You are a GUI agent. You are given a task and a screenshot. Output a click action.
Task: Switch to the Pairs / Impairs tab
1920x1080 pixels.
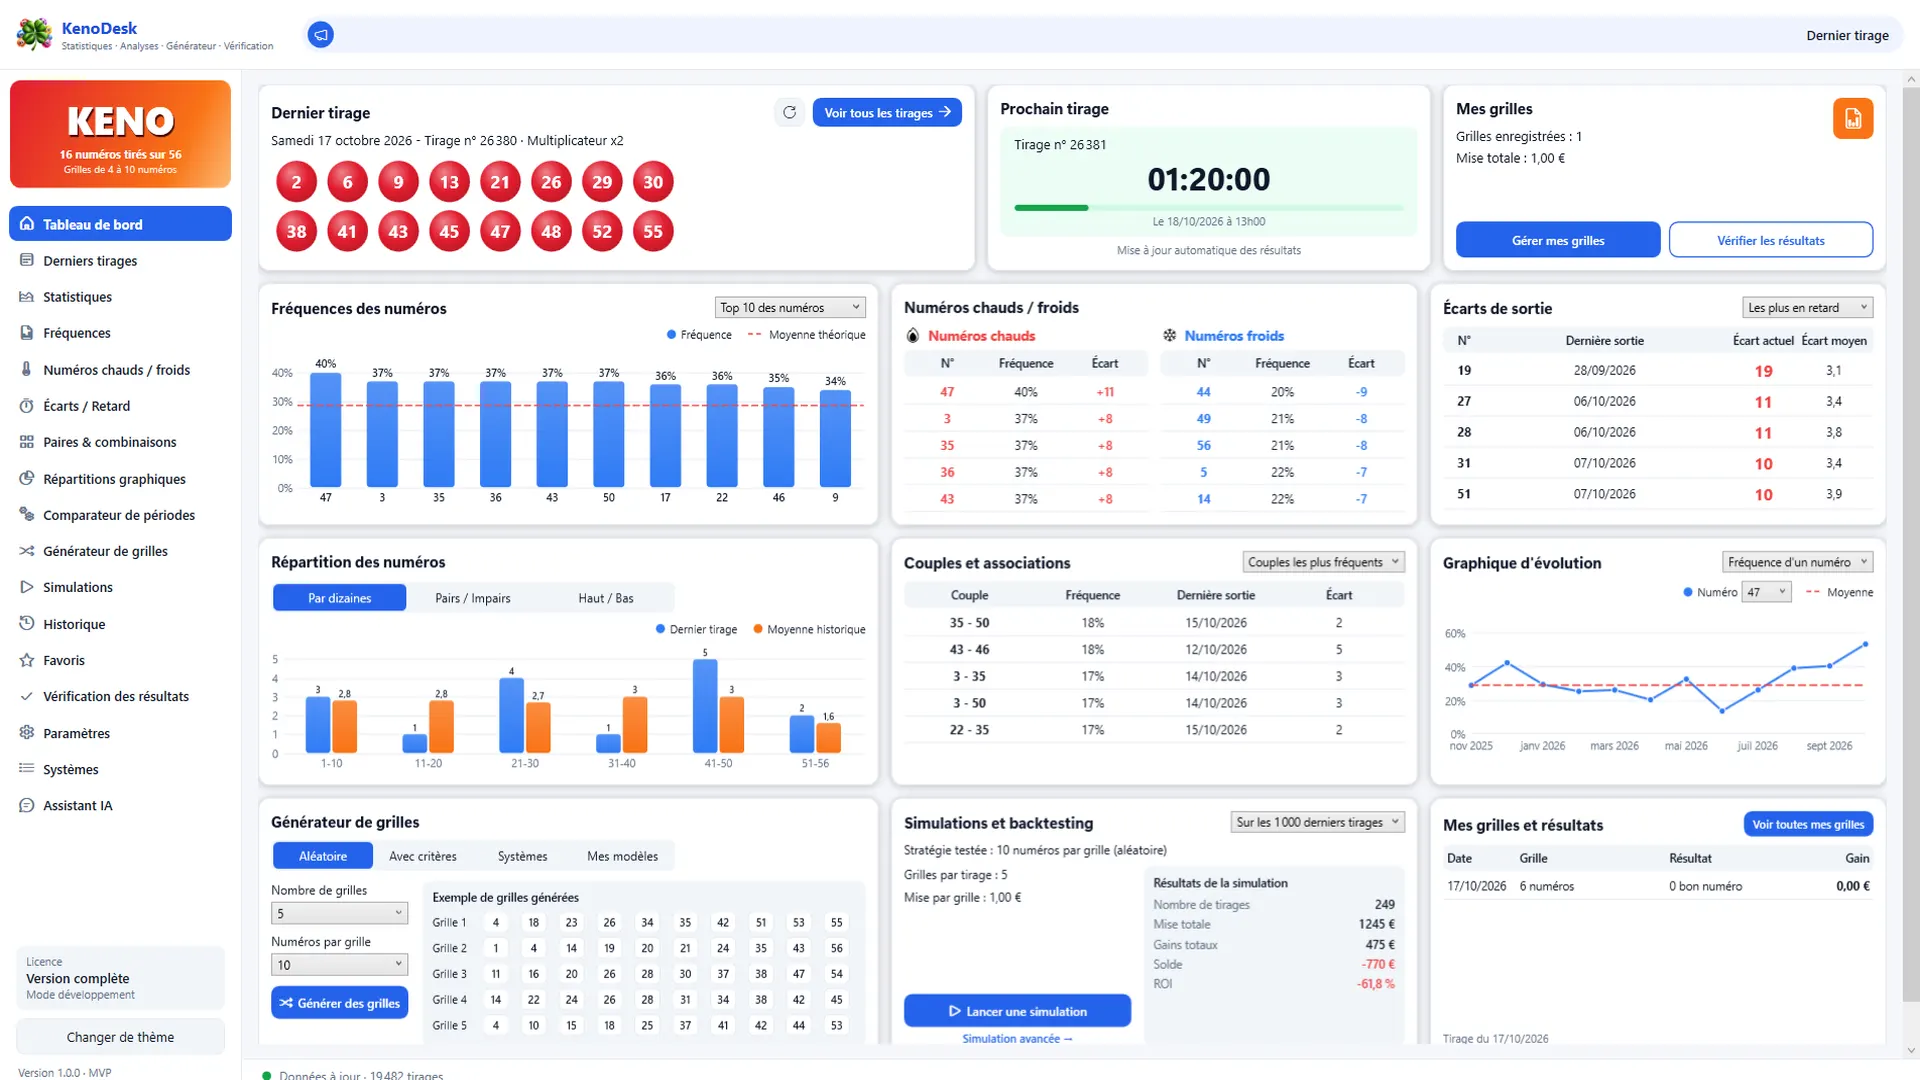pyautogui.click(x=472, y=598)
